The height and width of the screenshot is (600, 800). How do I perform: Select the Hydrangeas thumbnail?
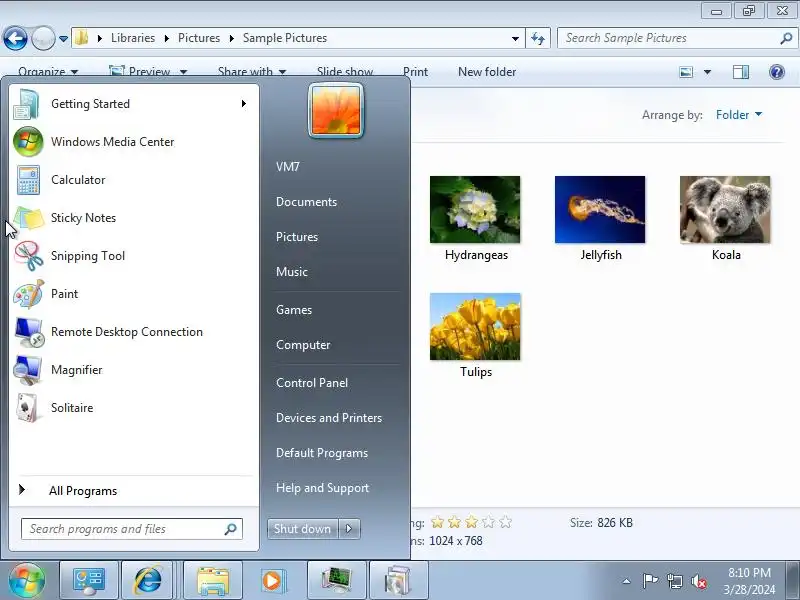pyautogui.click(x=476, y=210)
